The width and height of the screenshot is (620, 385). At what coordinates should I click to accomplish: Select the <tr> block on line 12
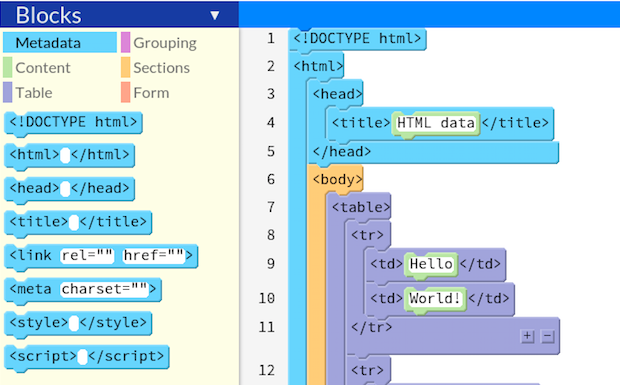click(367, 370)
